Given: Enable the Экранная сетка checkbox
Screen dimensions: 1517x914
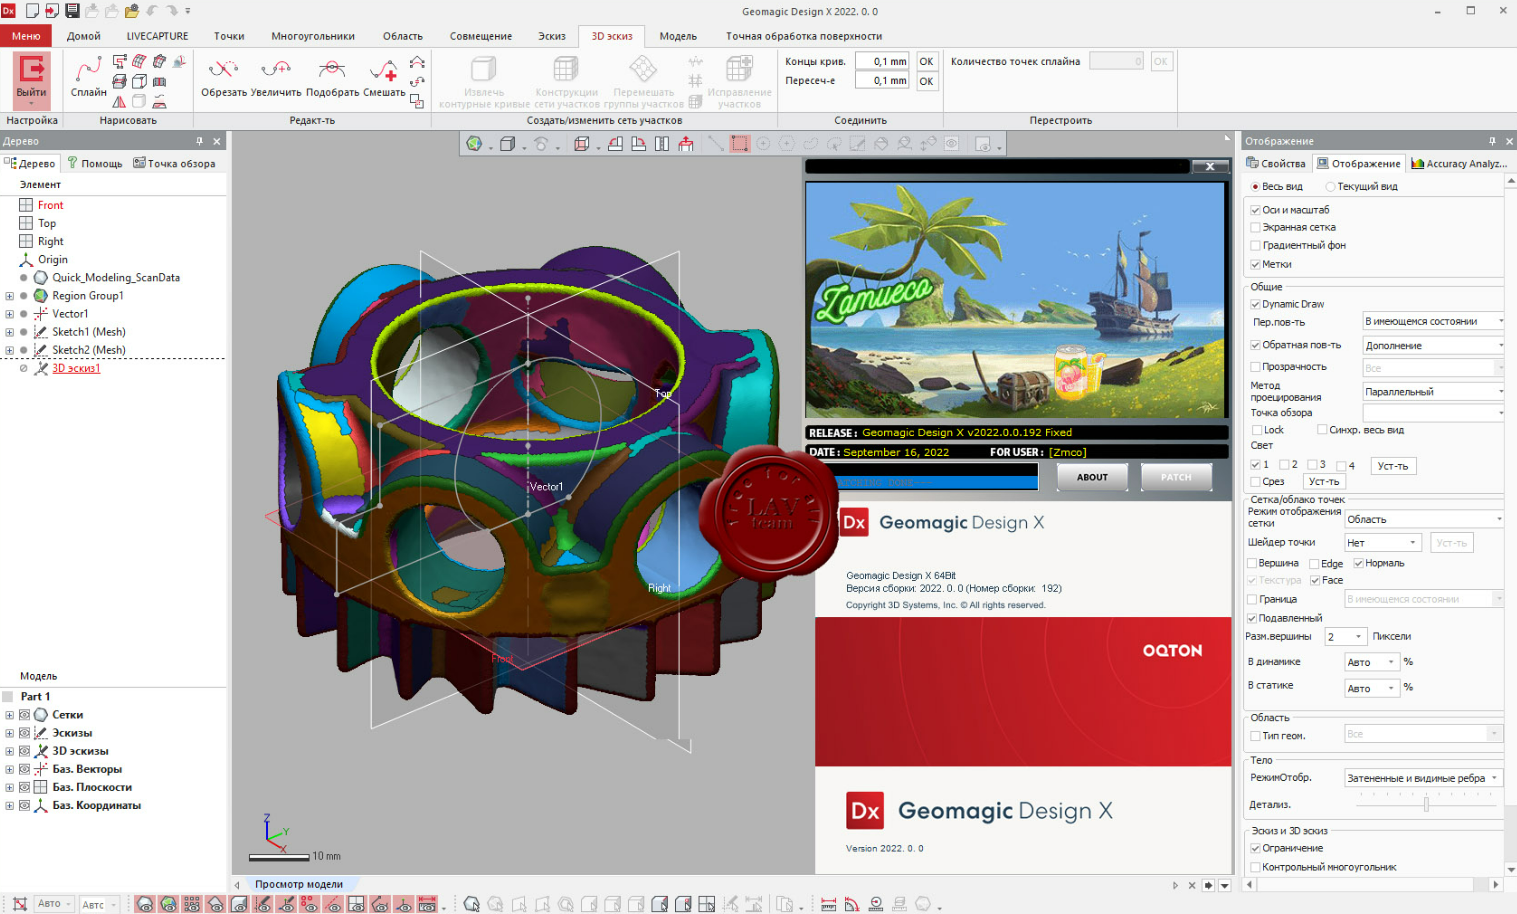Looking at the screenshot, I should click(x=1256, y=228).
